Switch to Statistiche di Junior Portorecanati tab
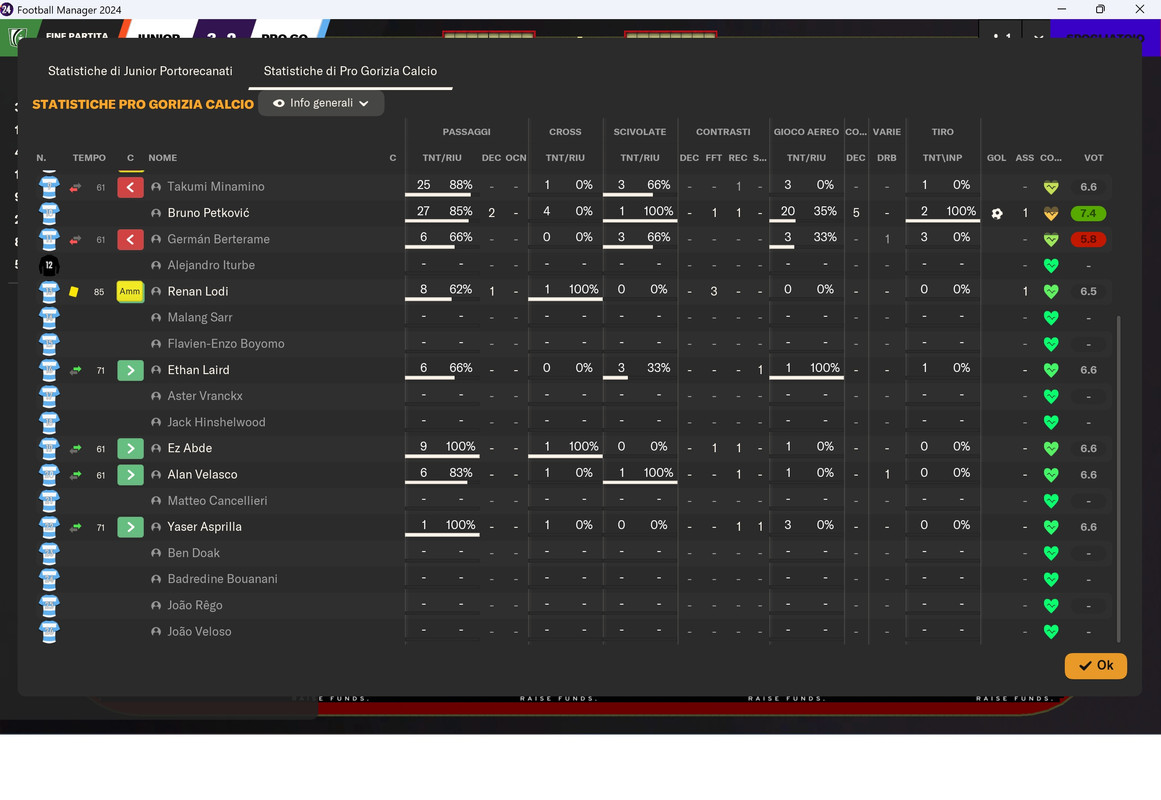 (140, 71)
